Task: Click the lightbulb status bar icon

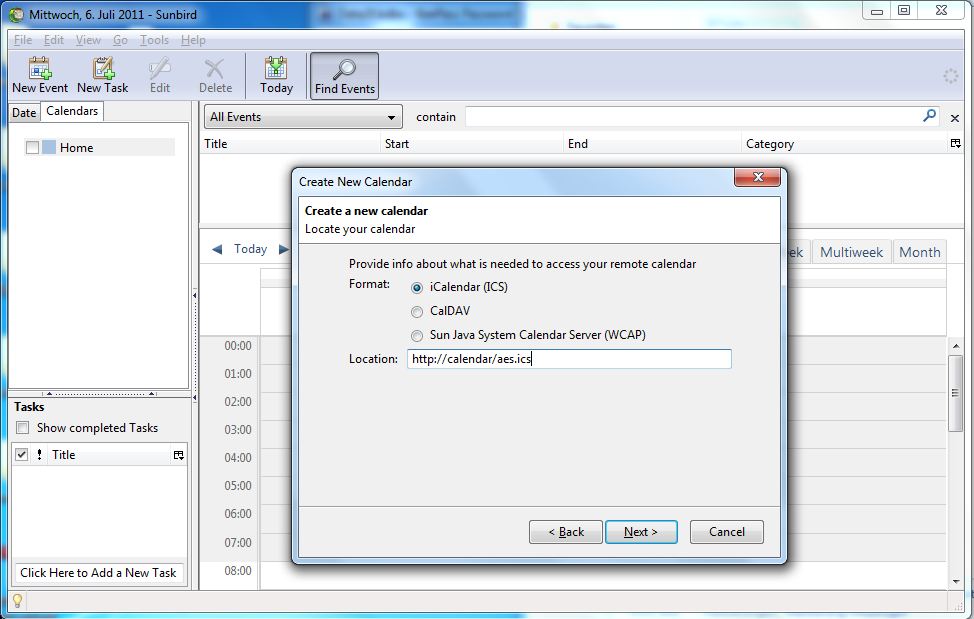Action: point(17,600)
